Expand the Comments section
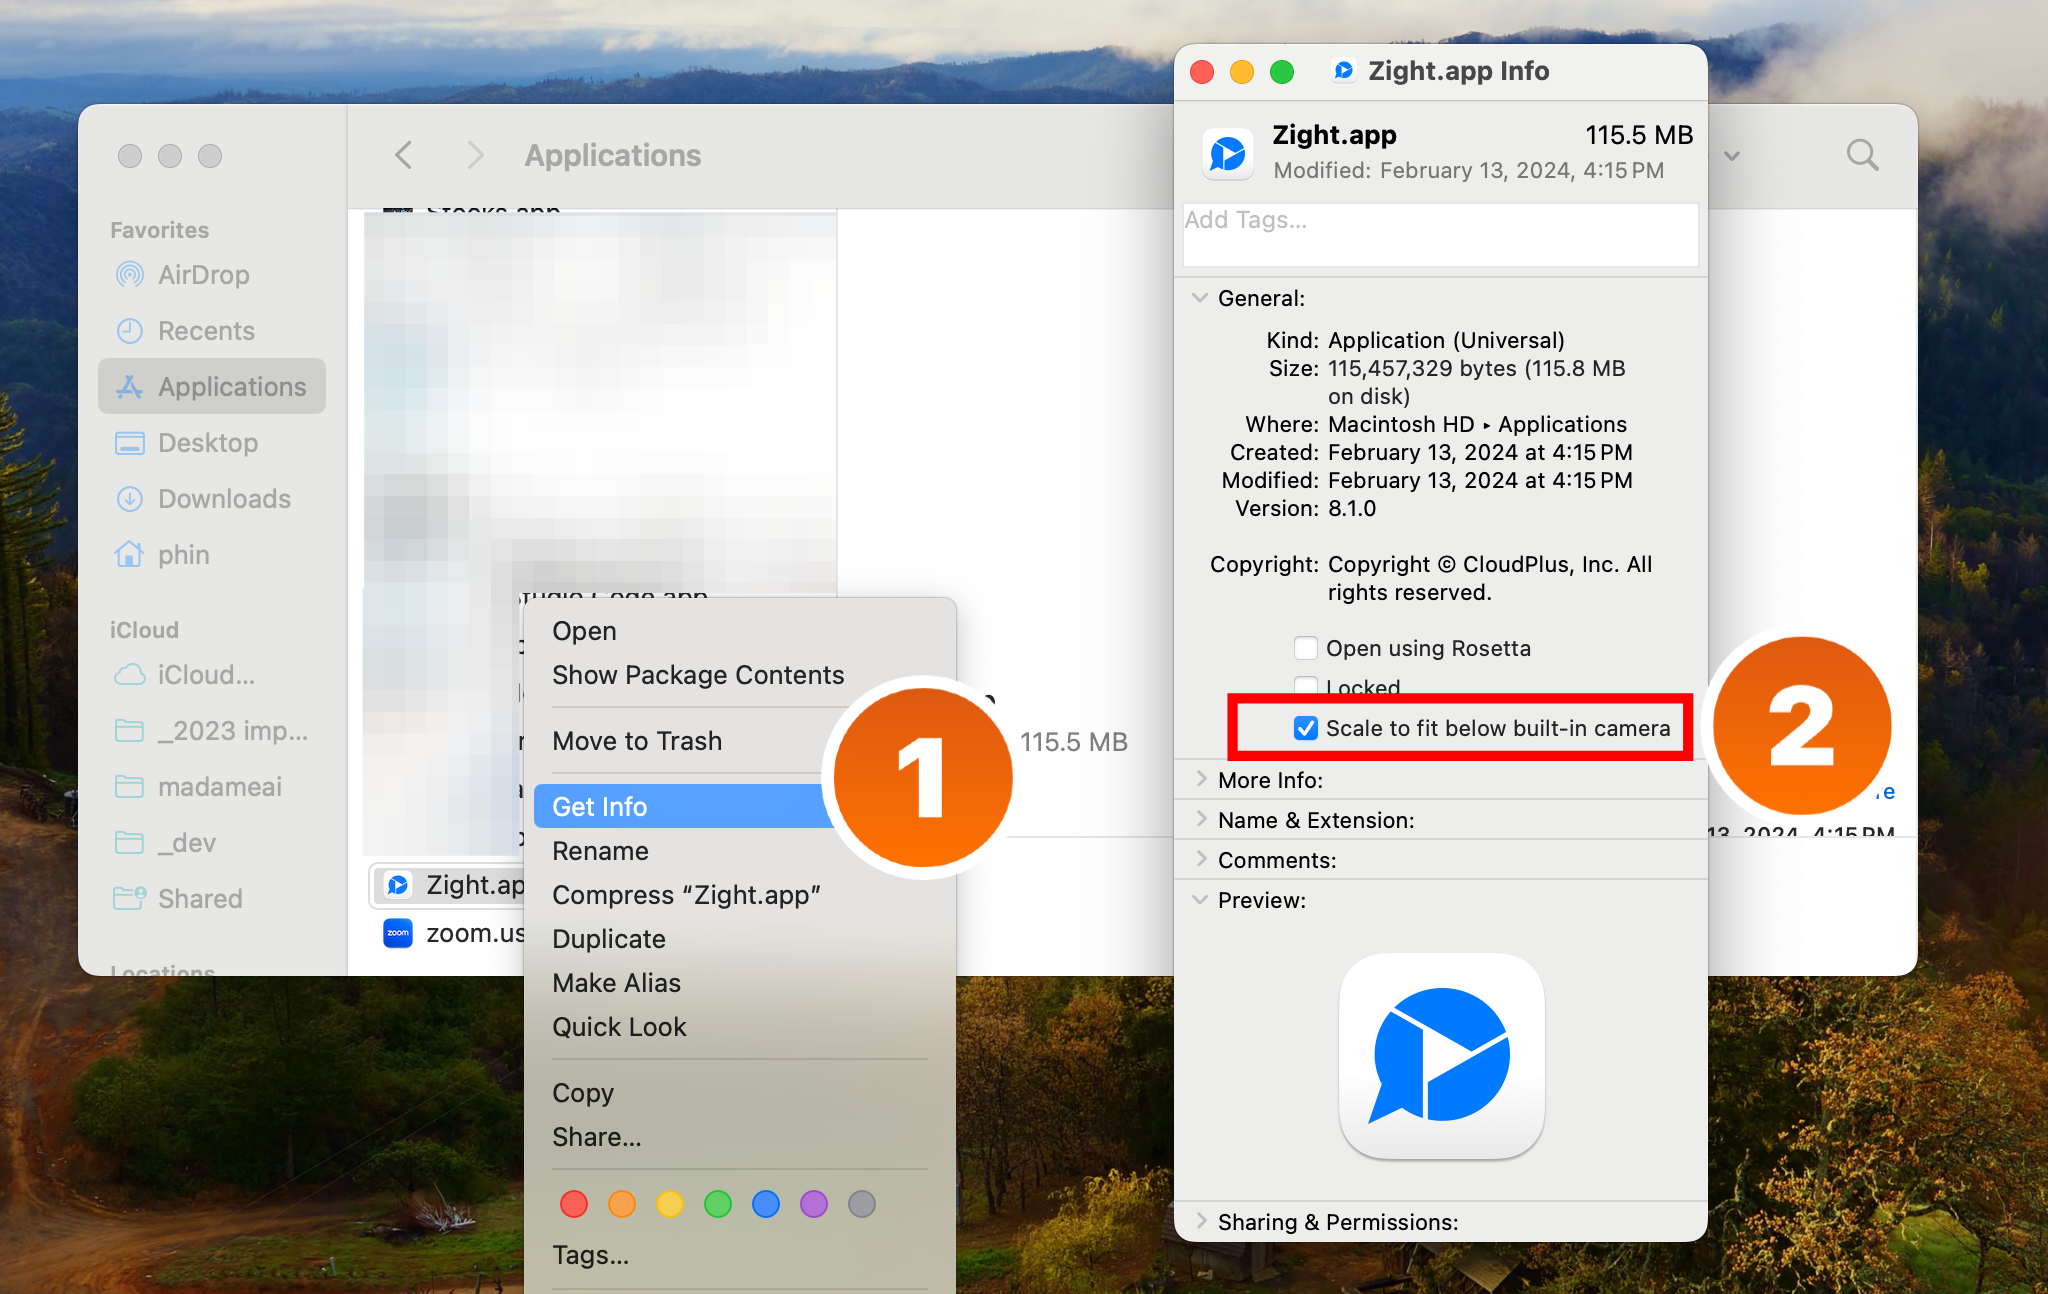This screenshot has width=2048, height=1294. [1200, 860]
